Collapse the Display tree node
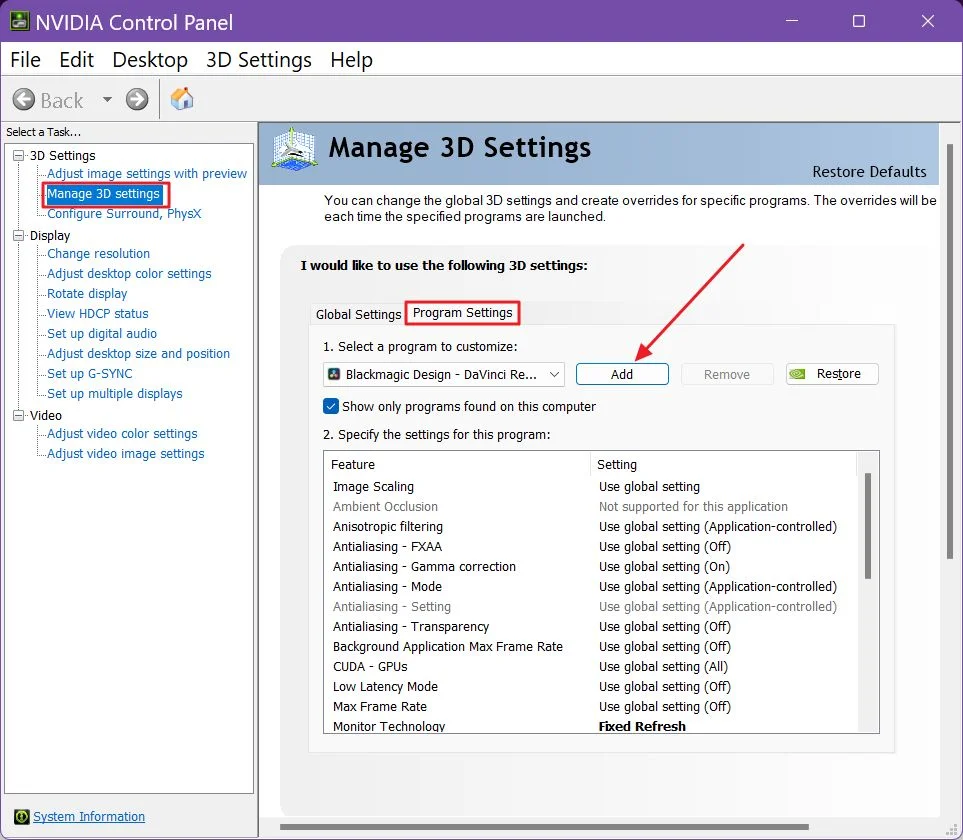 [19, 235]
